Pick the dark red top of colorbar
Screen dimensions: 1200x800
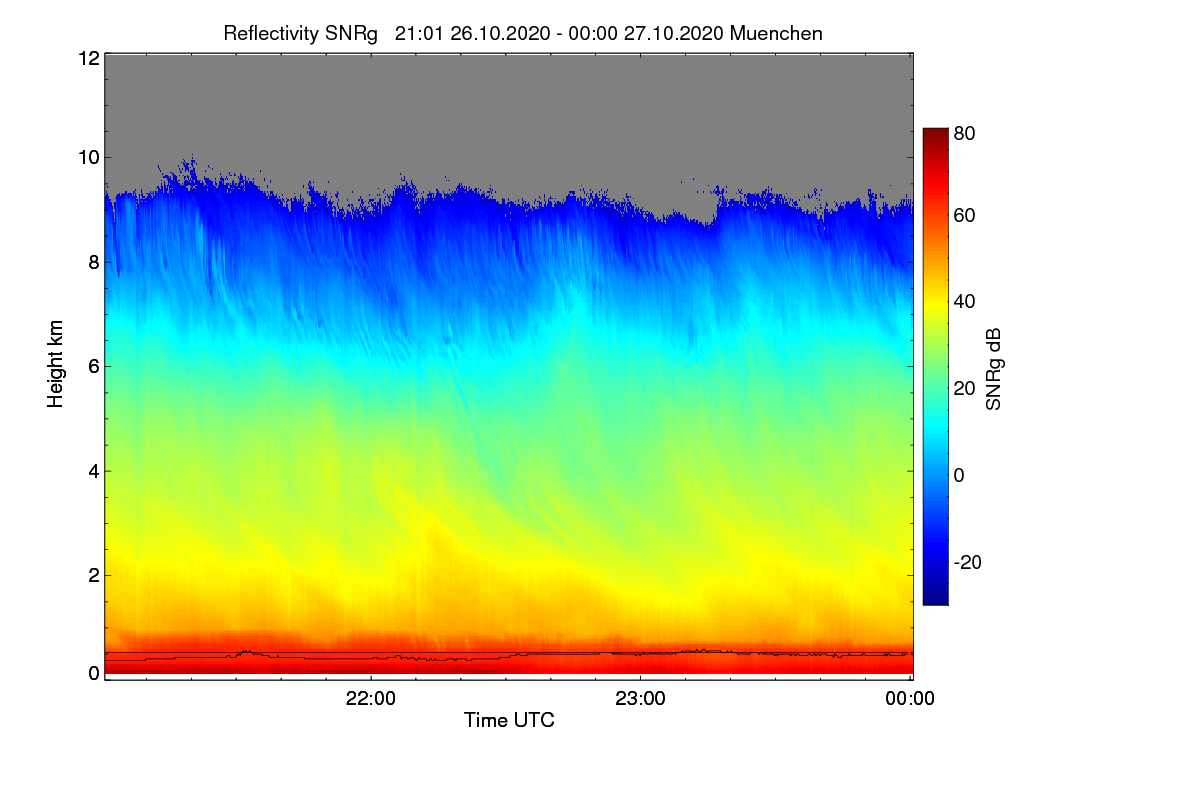click(x=934, y=135)
